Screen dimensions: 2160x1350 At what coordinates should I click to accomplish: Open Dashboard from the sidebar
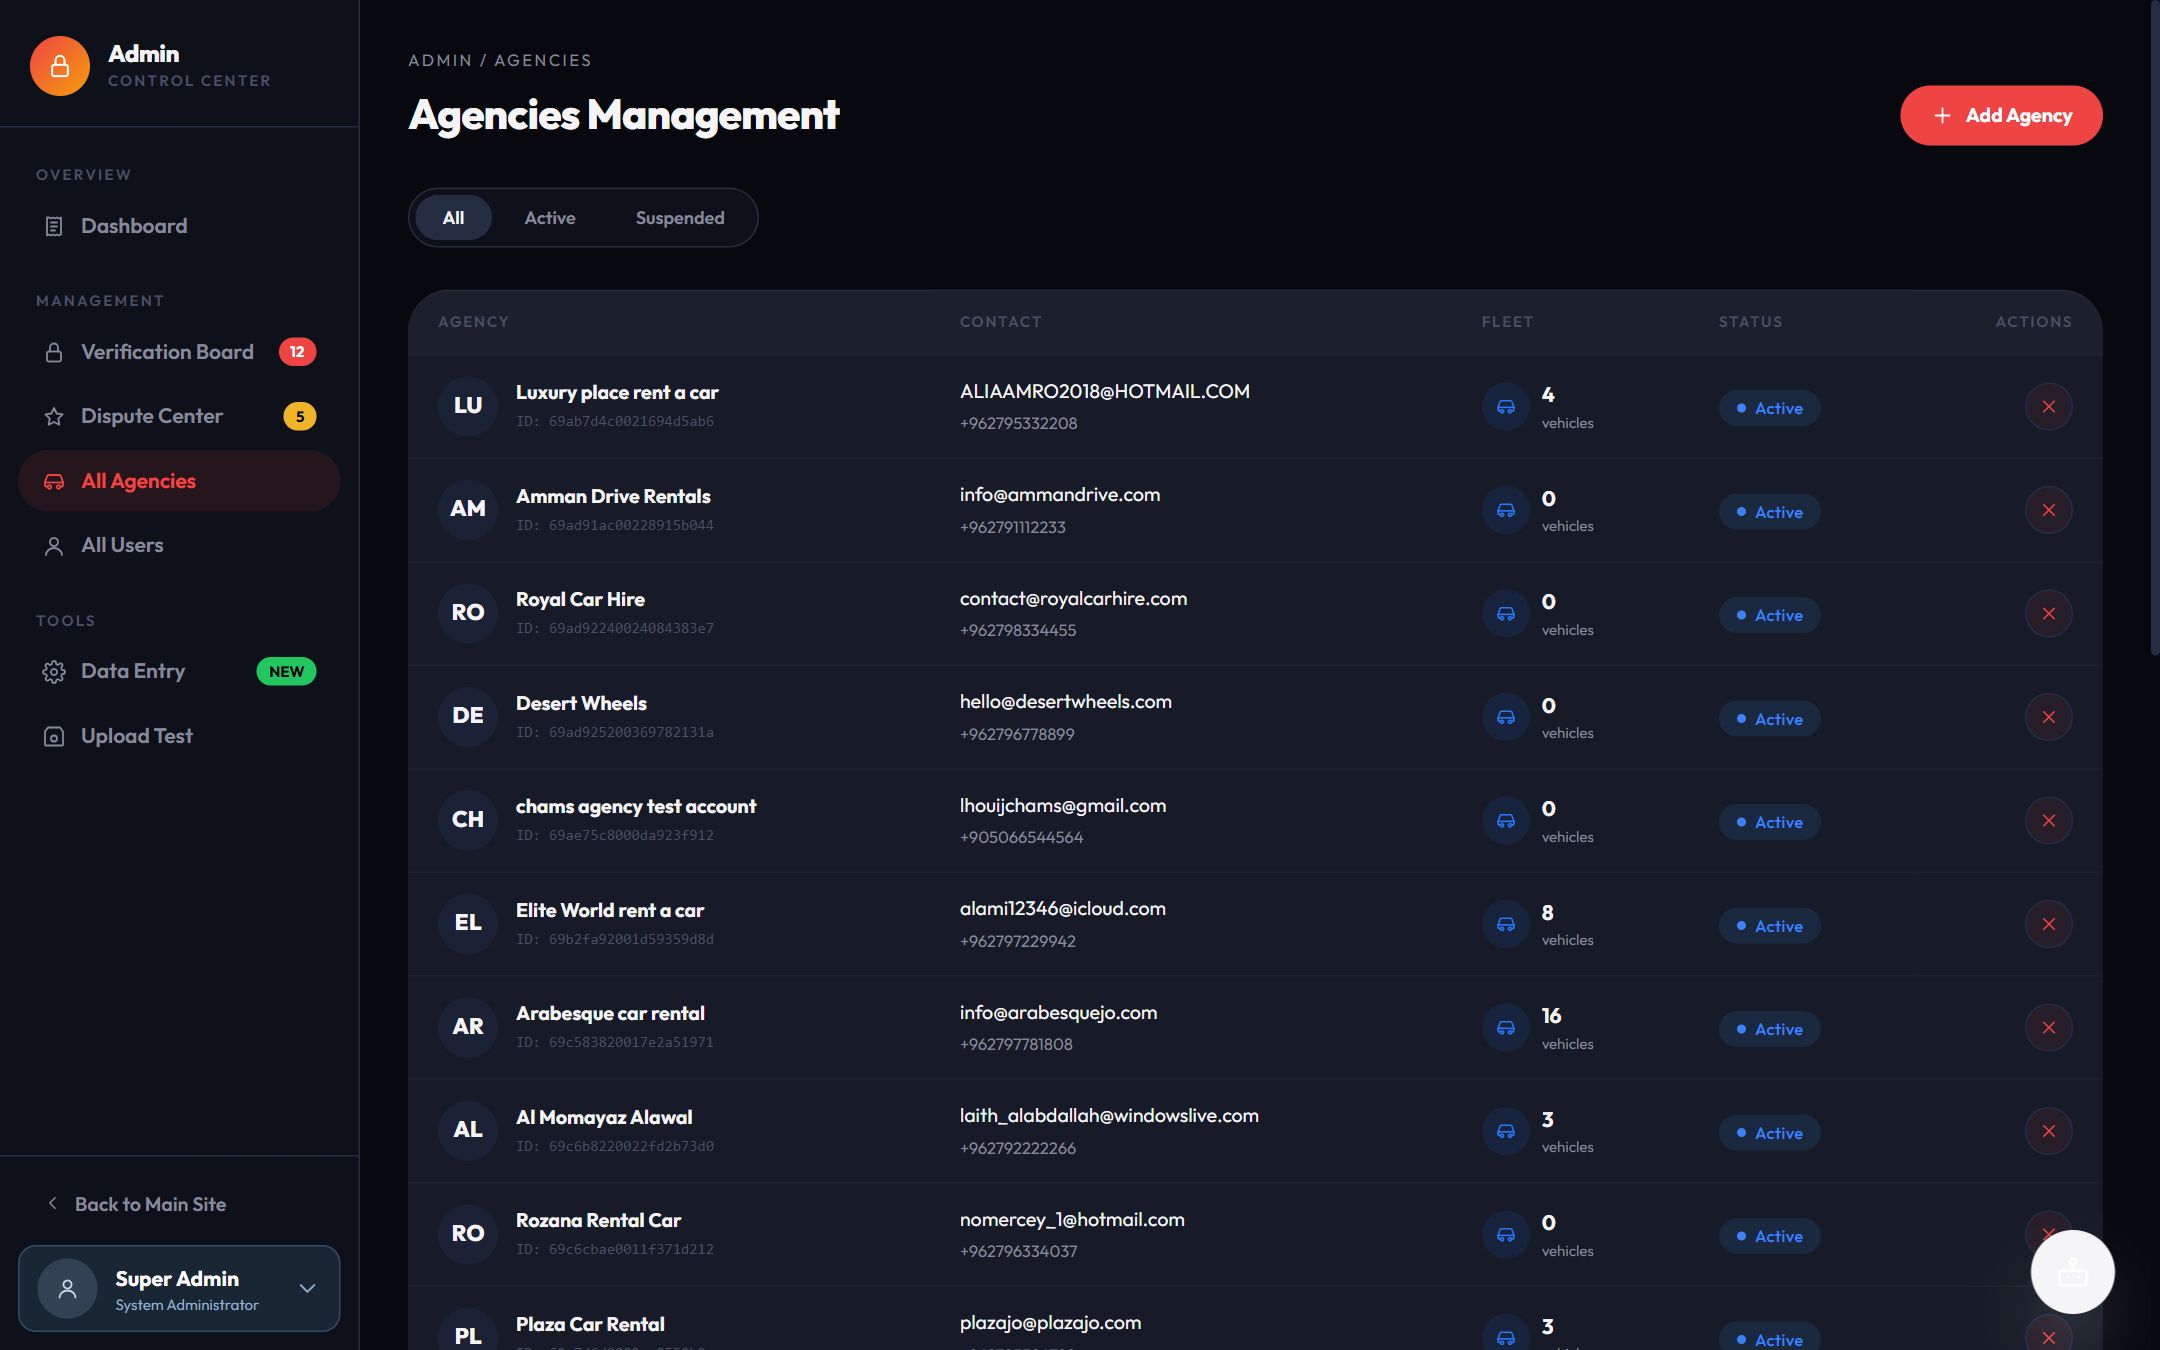179,227
